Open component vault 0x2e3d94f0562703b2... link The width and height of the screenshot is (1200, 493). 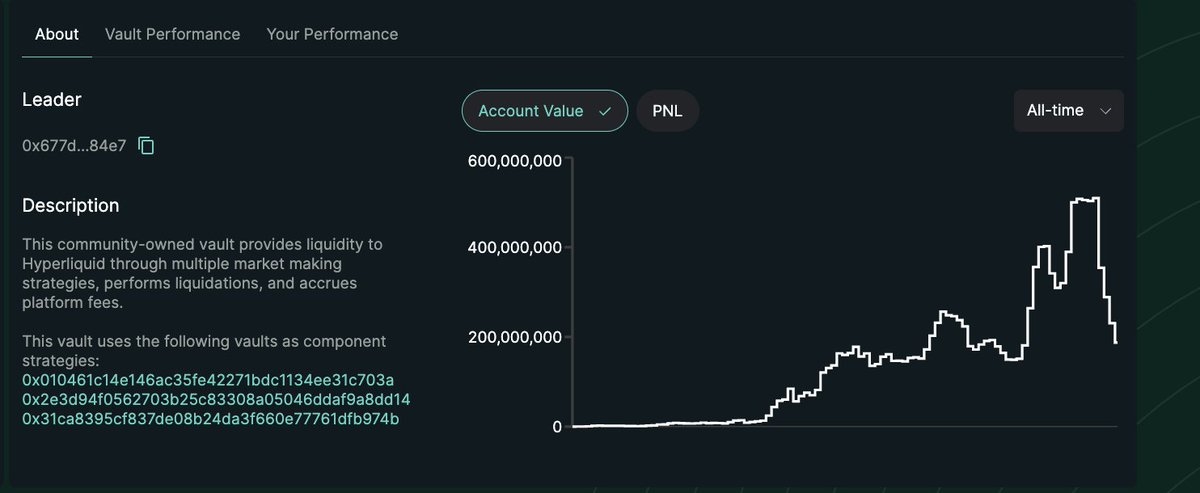click(216, 399)
